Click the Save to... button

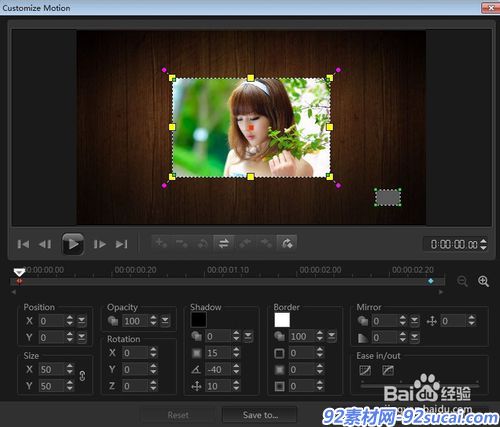(x=260, y=415)
